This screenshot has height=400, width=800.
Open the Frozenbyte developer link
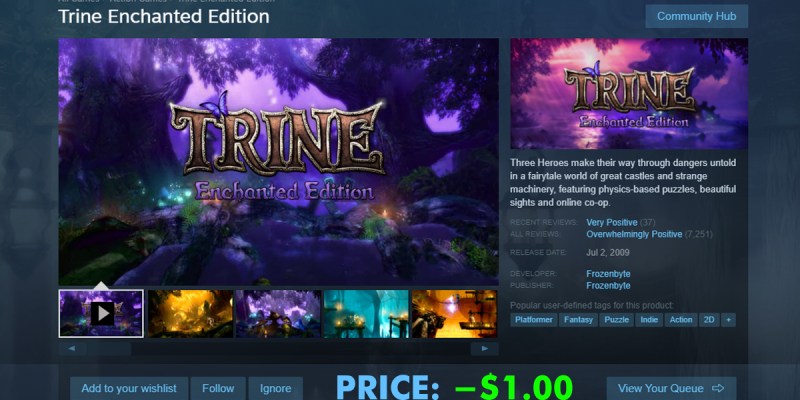[608, 274]
